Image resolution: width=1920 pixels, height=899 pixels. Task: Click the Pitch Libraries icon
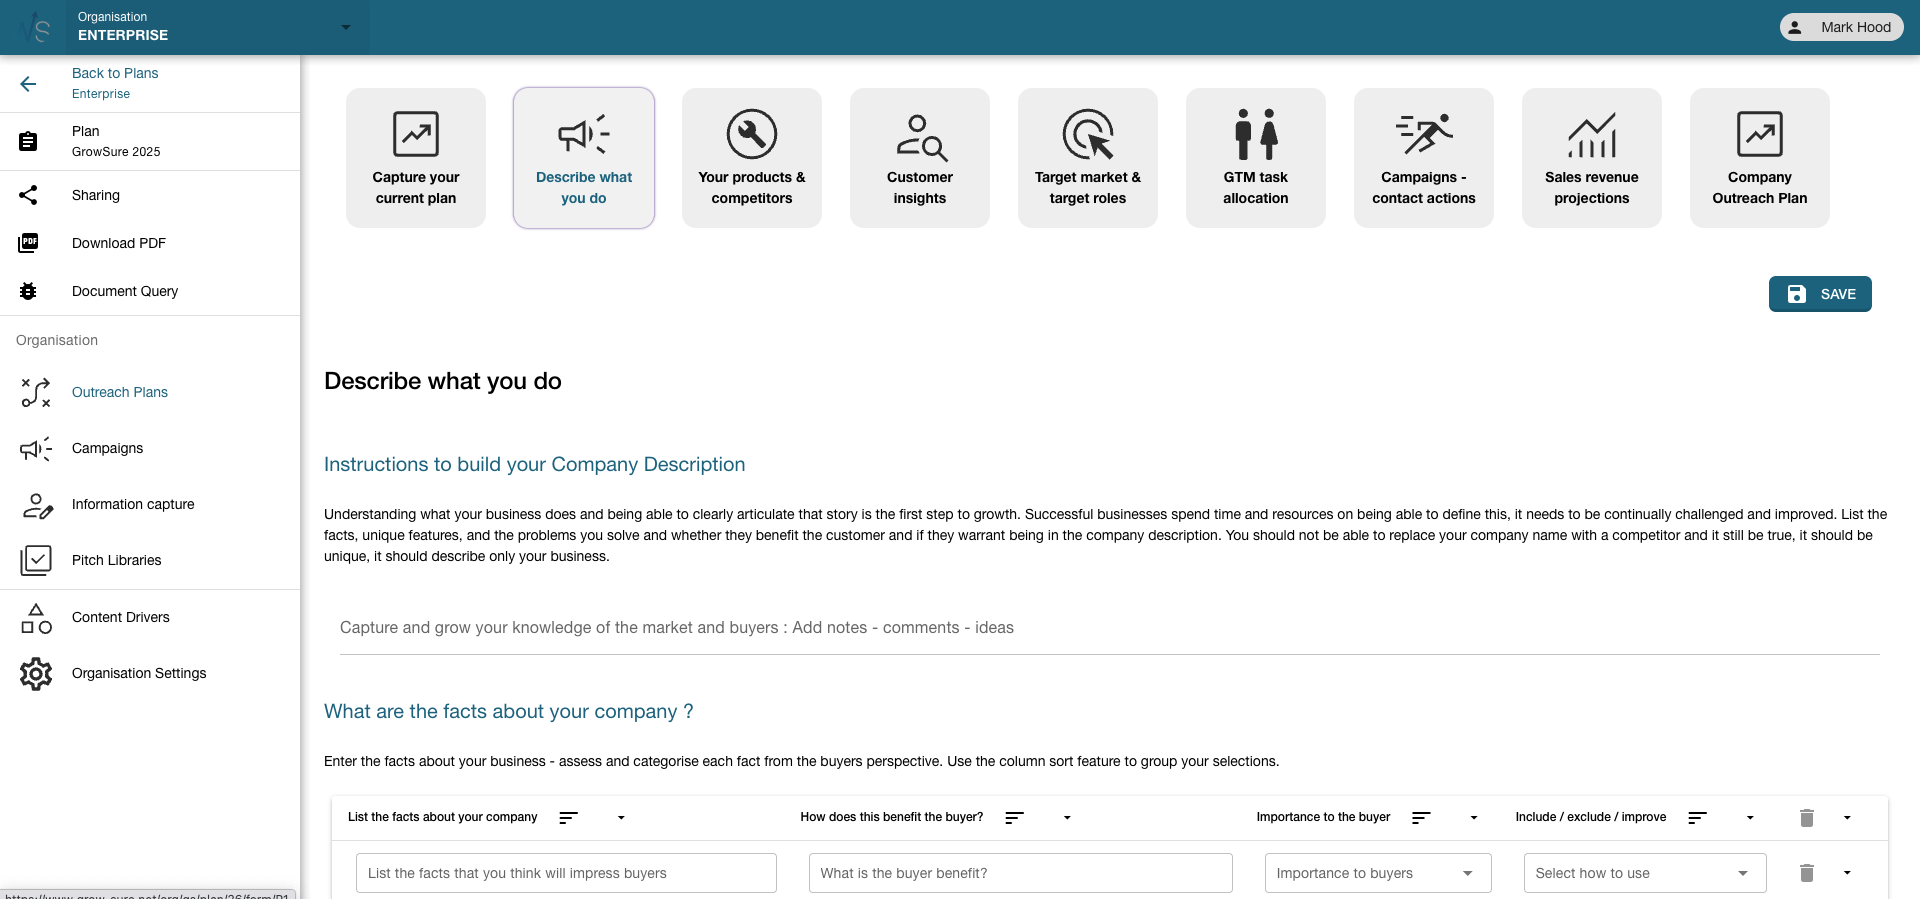(36, 560)
